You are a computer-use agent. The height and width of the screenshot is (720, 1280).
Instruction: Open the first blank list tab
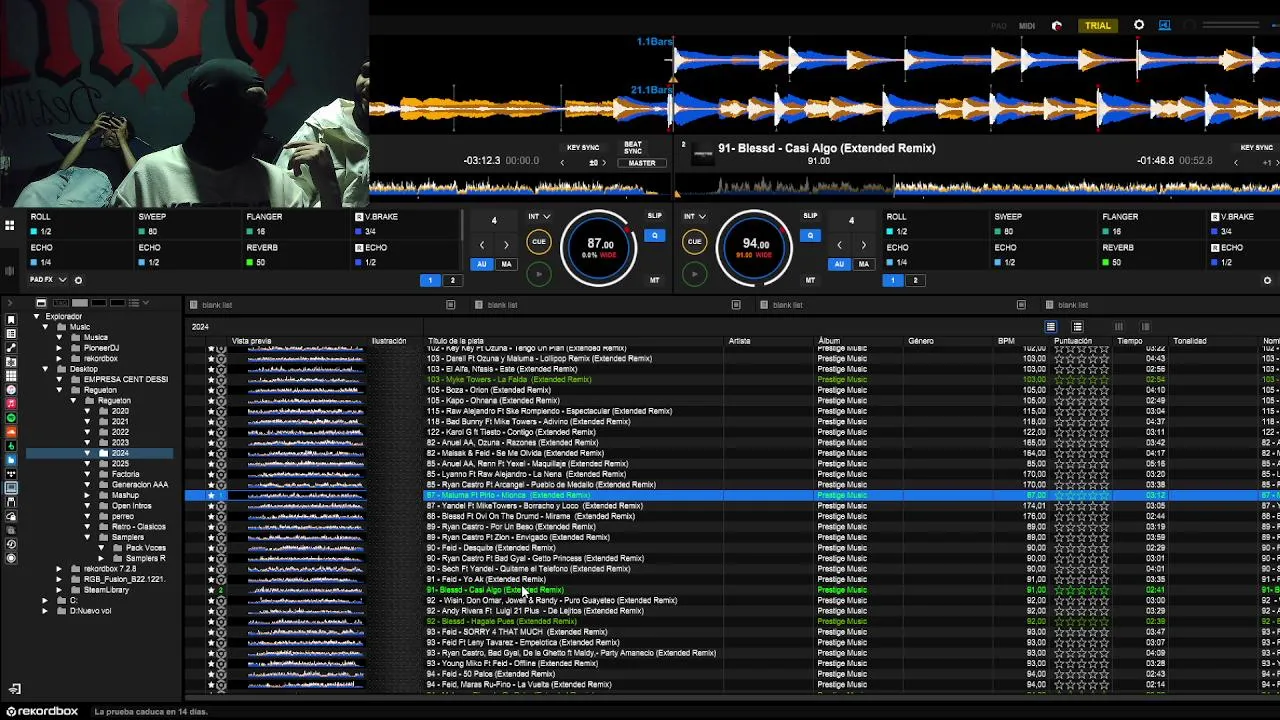tap(217, 305)
